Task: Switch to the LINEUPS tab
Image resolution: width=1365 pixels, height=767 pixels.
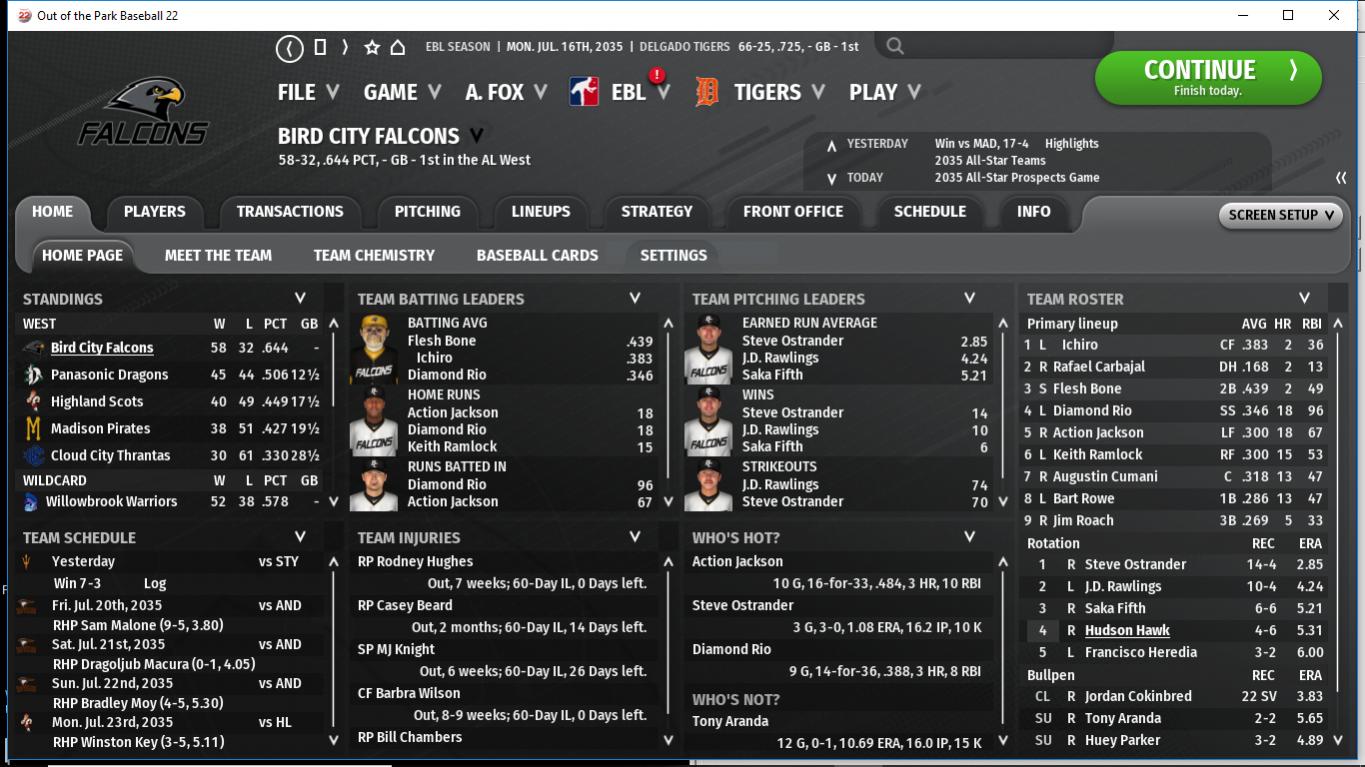Action: 541,212
